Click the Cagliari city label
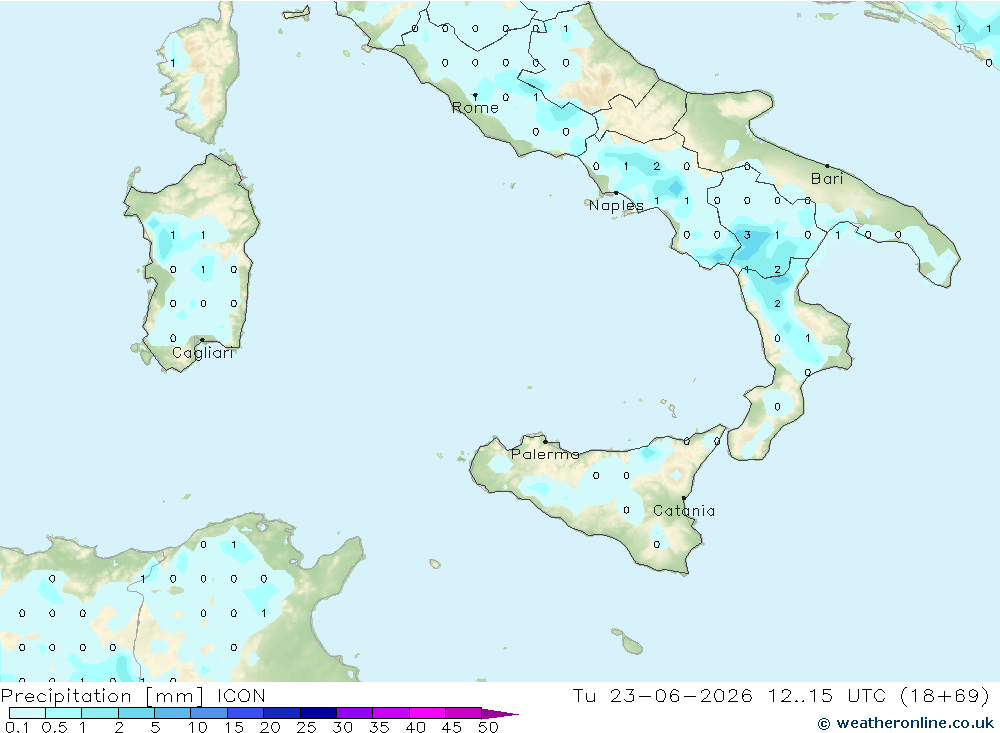The image size is (1000, 733). (203, 353)
